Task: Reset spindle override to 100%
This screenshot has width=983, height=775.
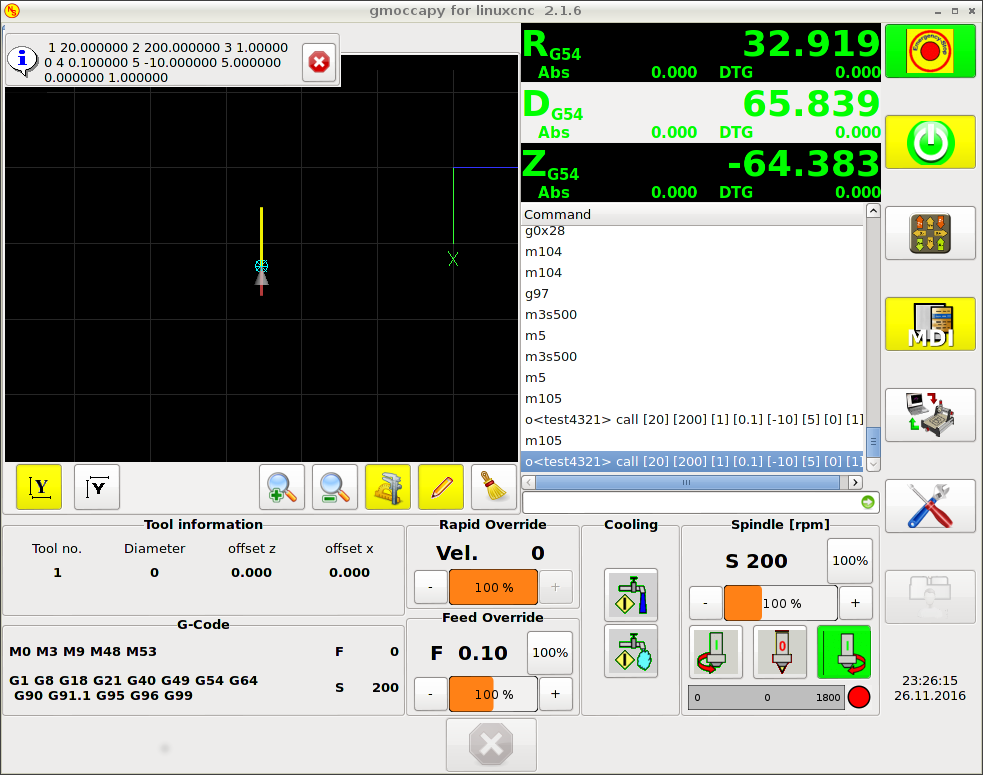Action: (x=850, y=561)
